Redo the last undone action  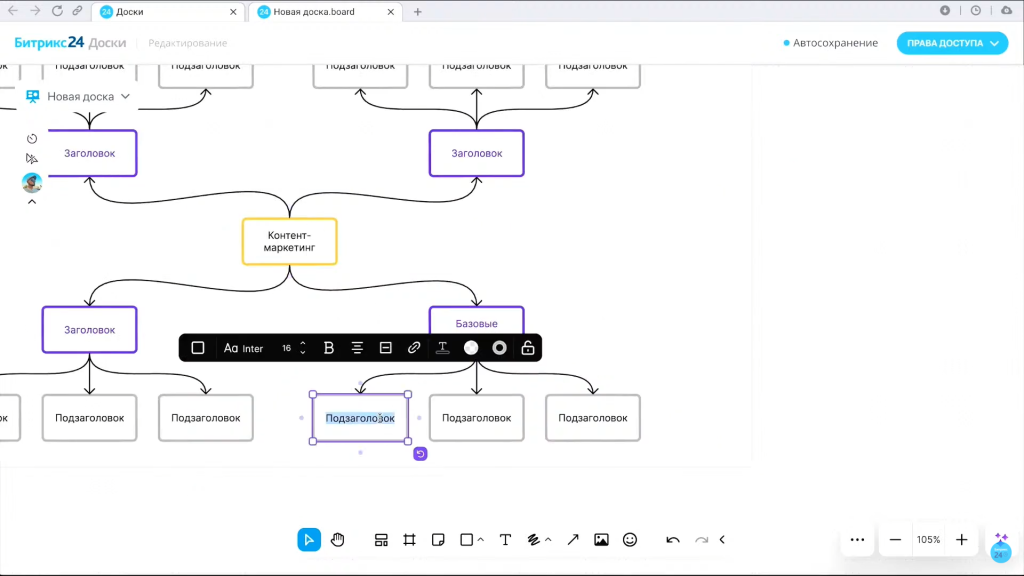[x=701, y=539]
